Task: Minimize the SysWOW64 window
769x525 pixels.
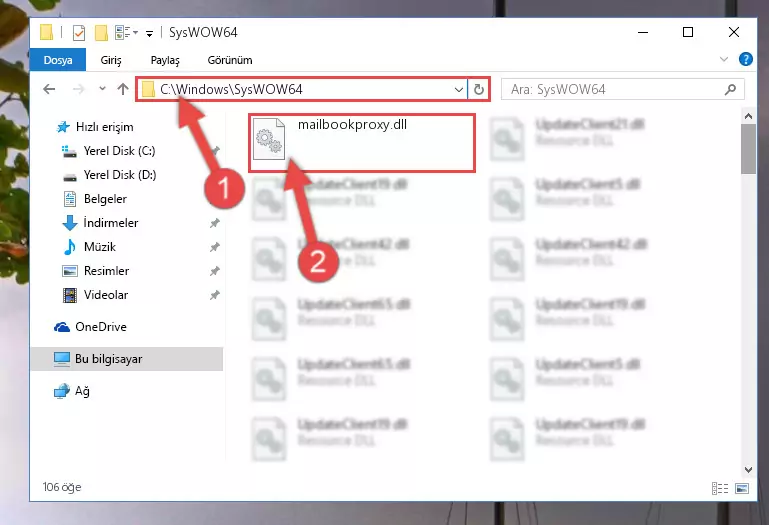Action: tap(643, 32)
